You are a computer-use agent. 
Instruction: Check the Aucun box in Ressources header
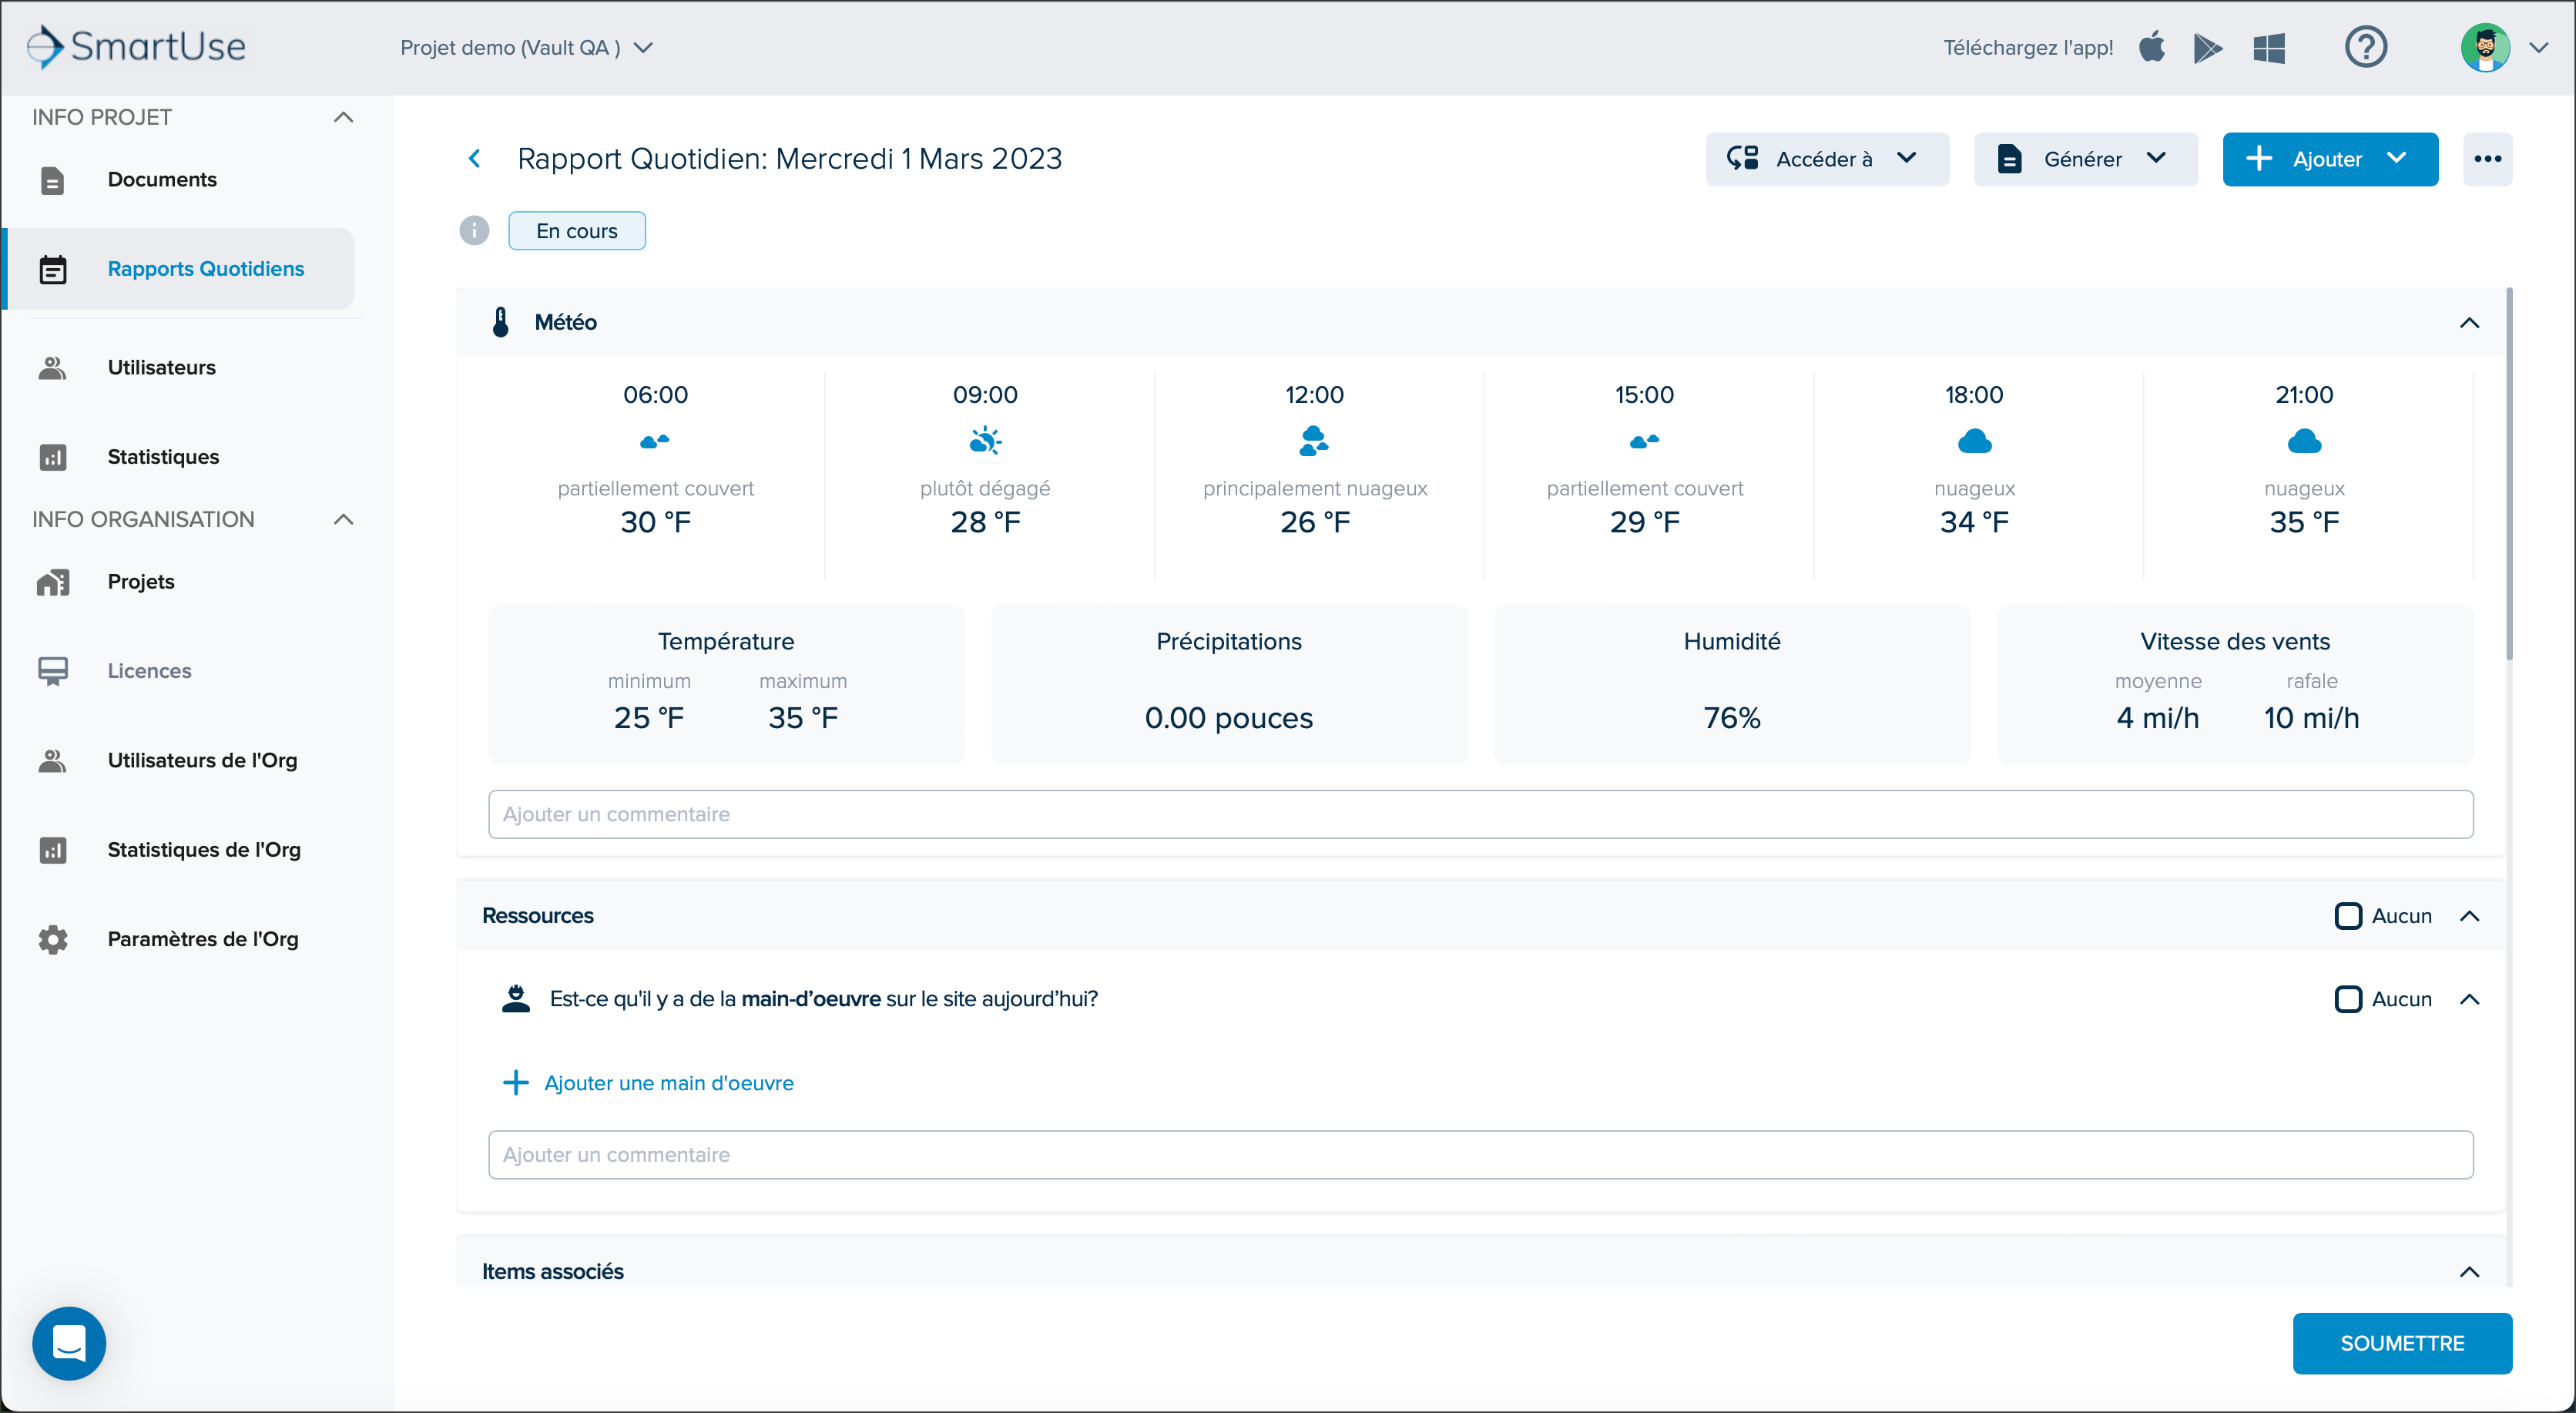coord(2348,916)
